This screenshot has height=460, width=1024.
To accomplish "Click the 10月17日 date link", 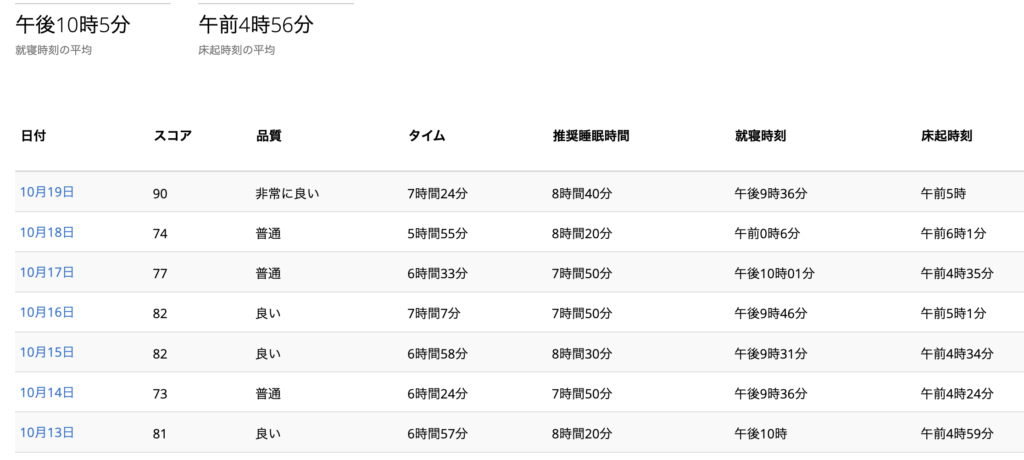I will coord(47,272).
